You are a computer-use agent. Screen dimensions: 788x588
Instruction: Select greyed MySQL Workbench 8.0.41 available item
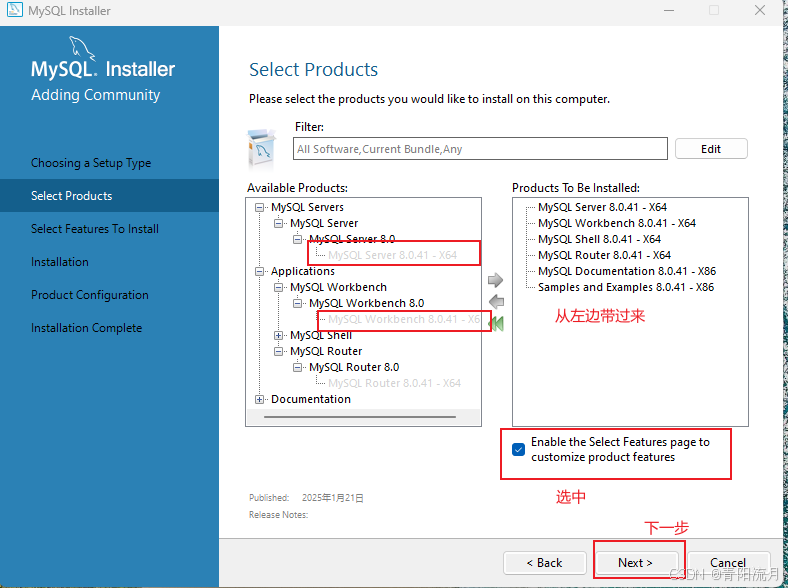tap(404, 319)
